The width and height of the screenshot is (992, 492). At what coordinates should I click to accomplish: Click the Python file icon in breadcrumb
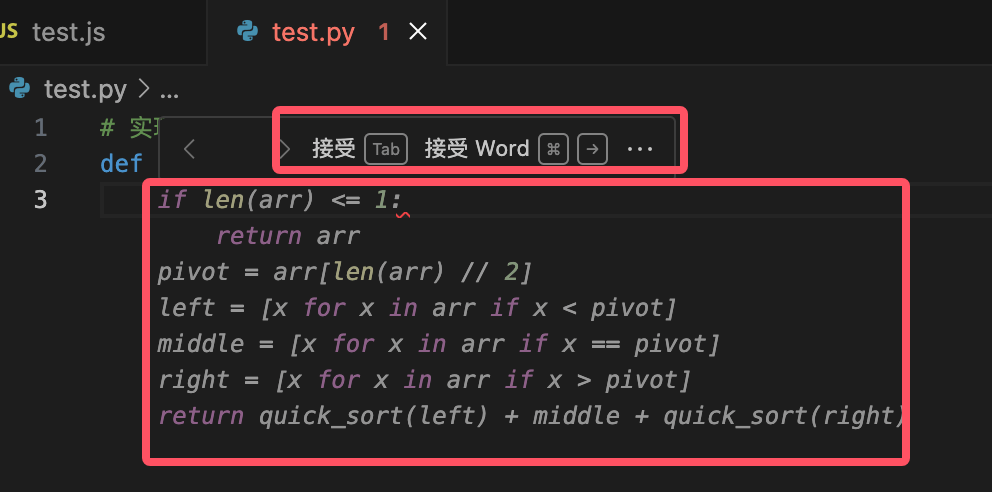[20, 90]
